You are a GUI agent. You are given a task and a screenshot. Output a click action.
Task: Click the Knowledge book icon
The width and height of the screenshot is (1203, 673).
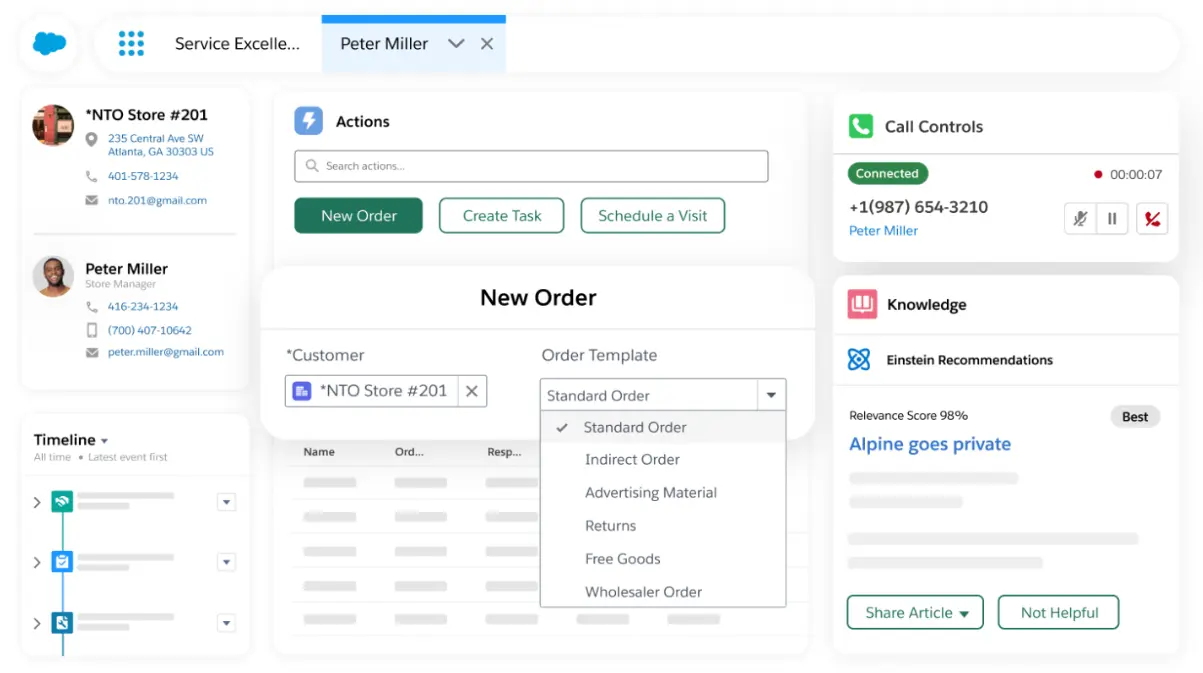pos(862,305)
